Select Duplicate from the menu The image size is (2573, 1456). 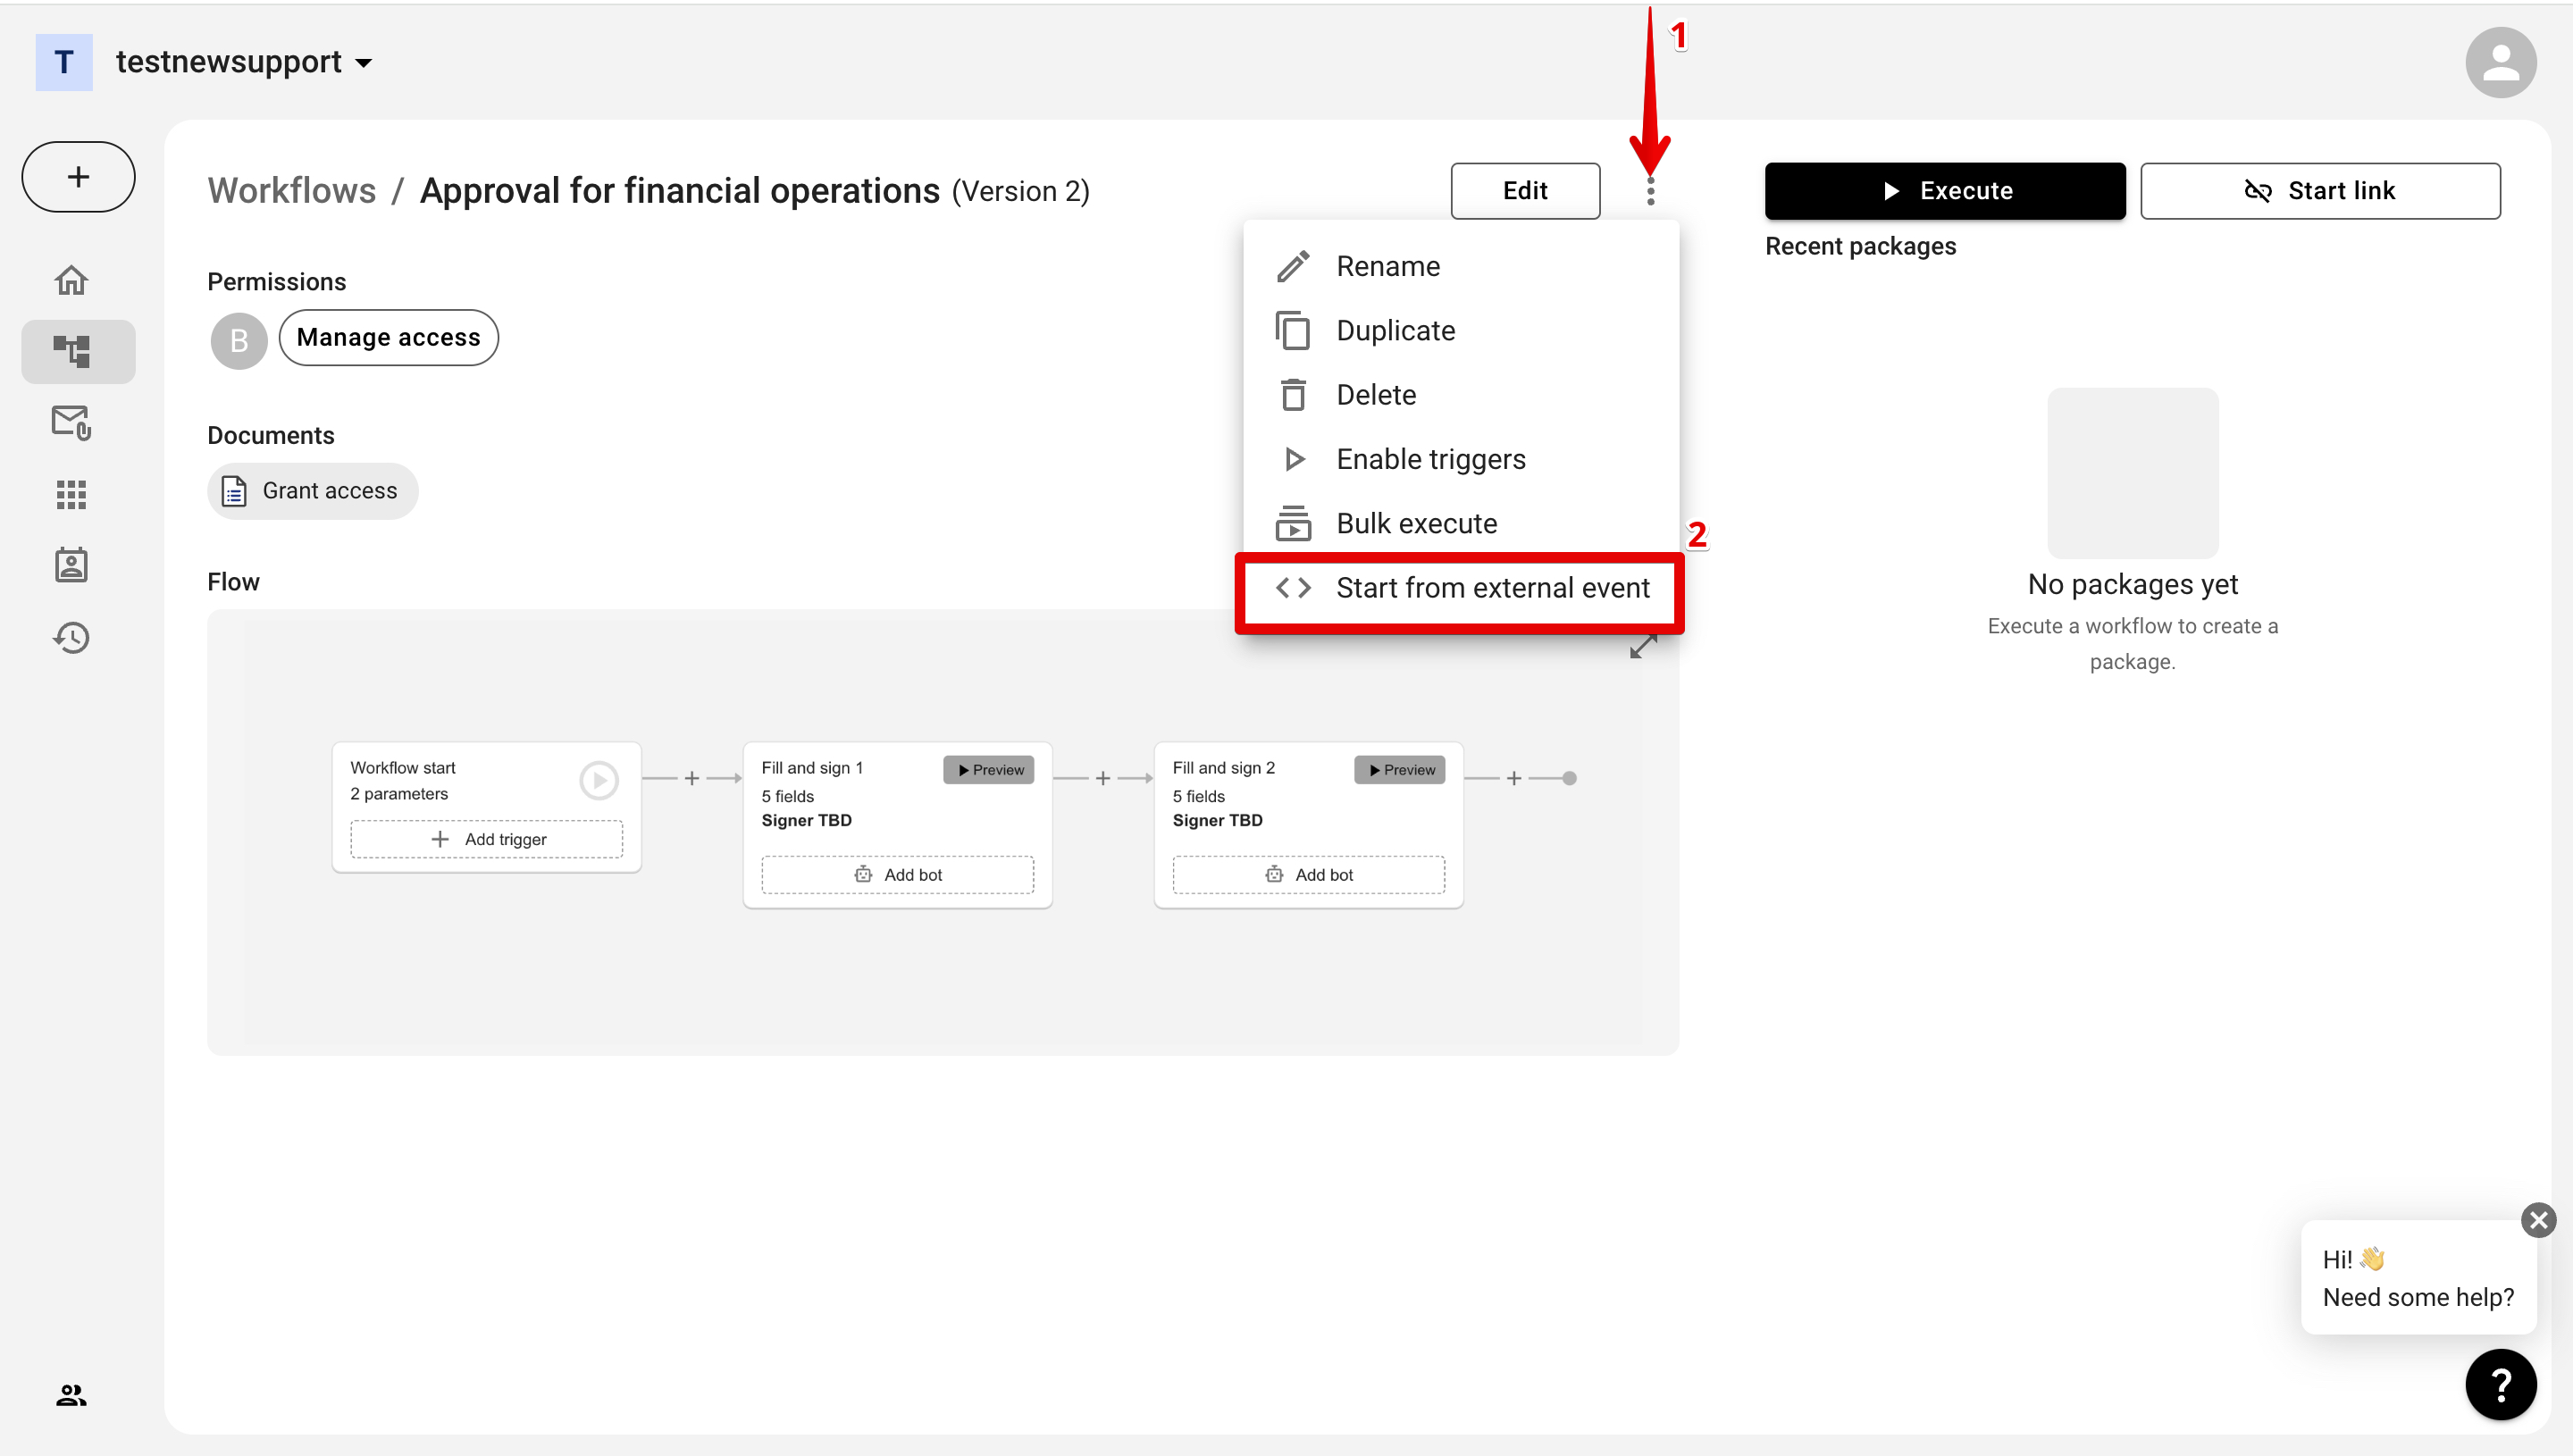click(x=1460, y=330)
